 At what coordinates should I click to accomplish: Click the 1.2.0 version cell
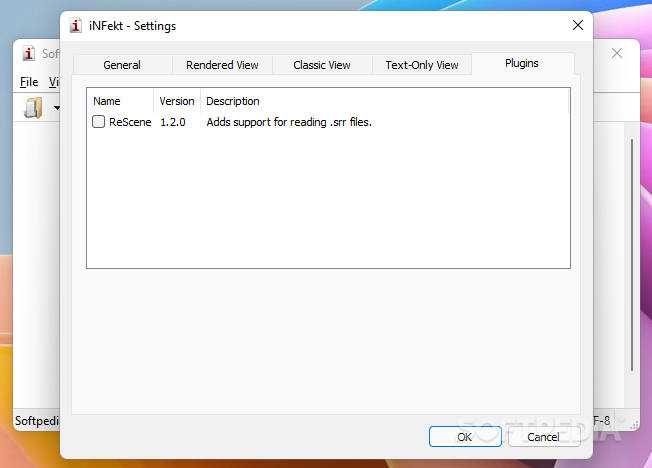(x=173, y=122)
